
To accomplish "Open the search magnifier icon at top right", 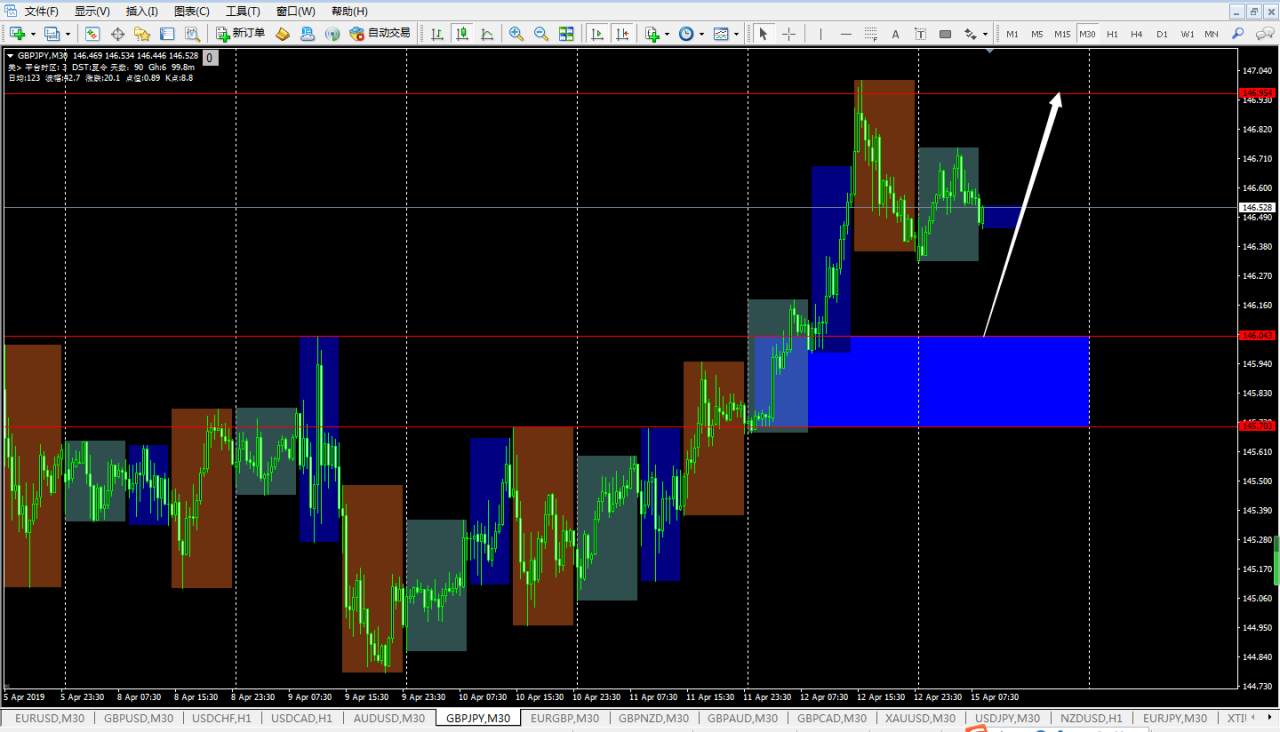I will click(1238, 34).
